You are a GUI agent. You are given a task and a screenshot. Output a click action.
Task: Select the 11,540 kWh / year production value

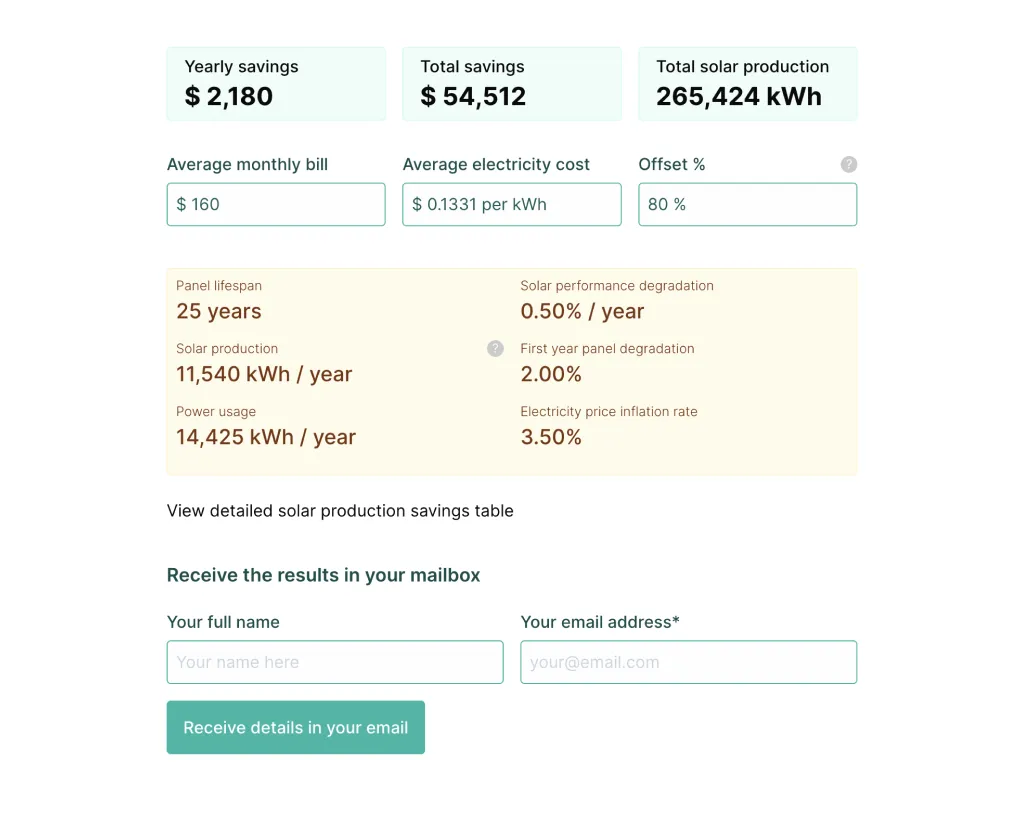coord(264,375)
